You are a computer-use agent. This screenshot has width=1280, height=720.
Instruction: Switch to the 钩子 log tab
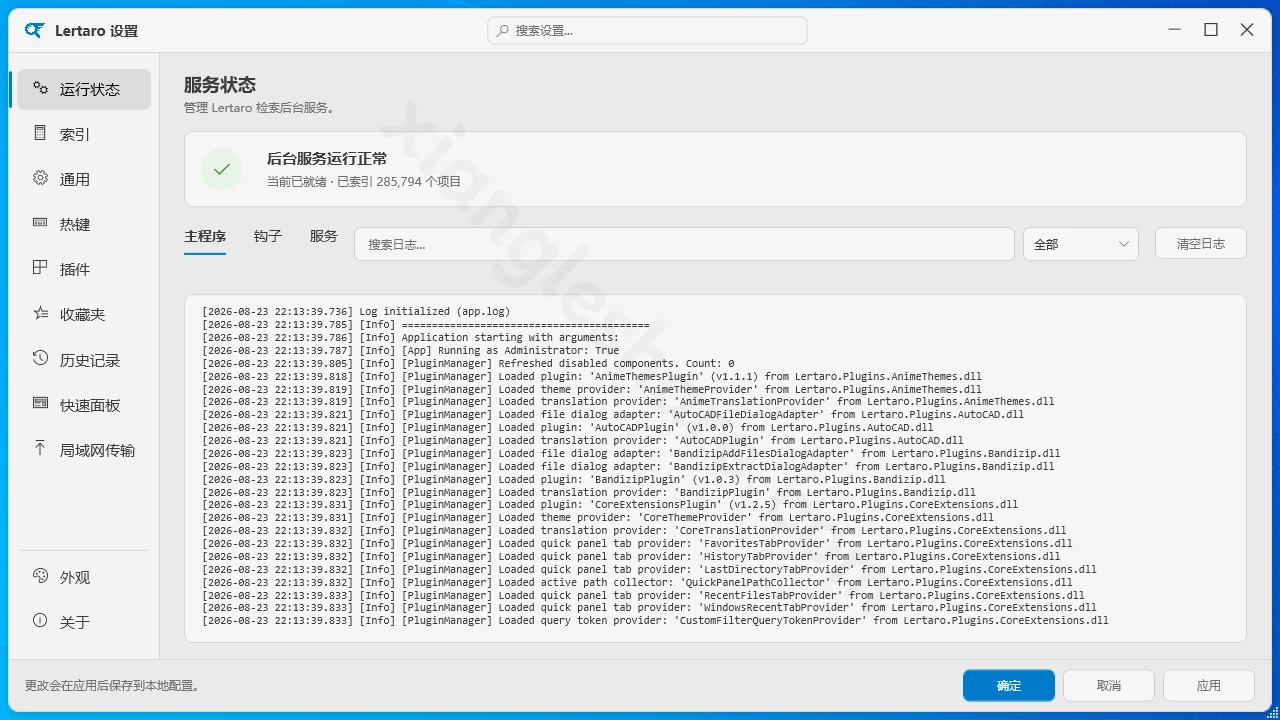coord(268,237)
